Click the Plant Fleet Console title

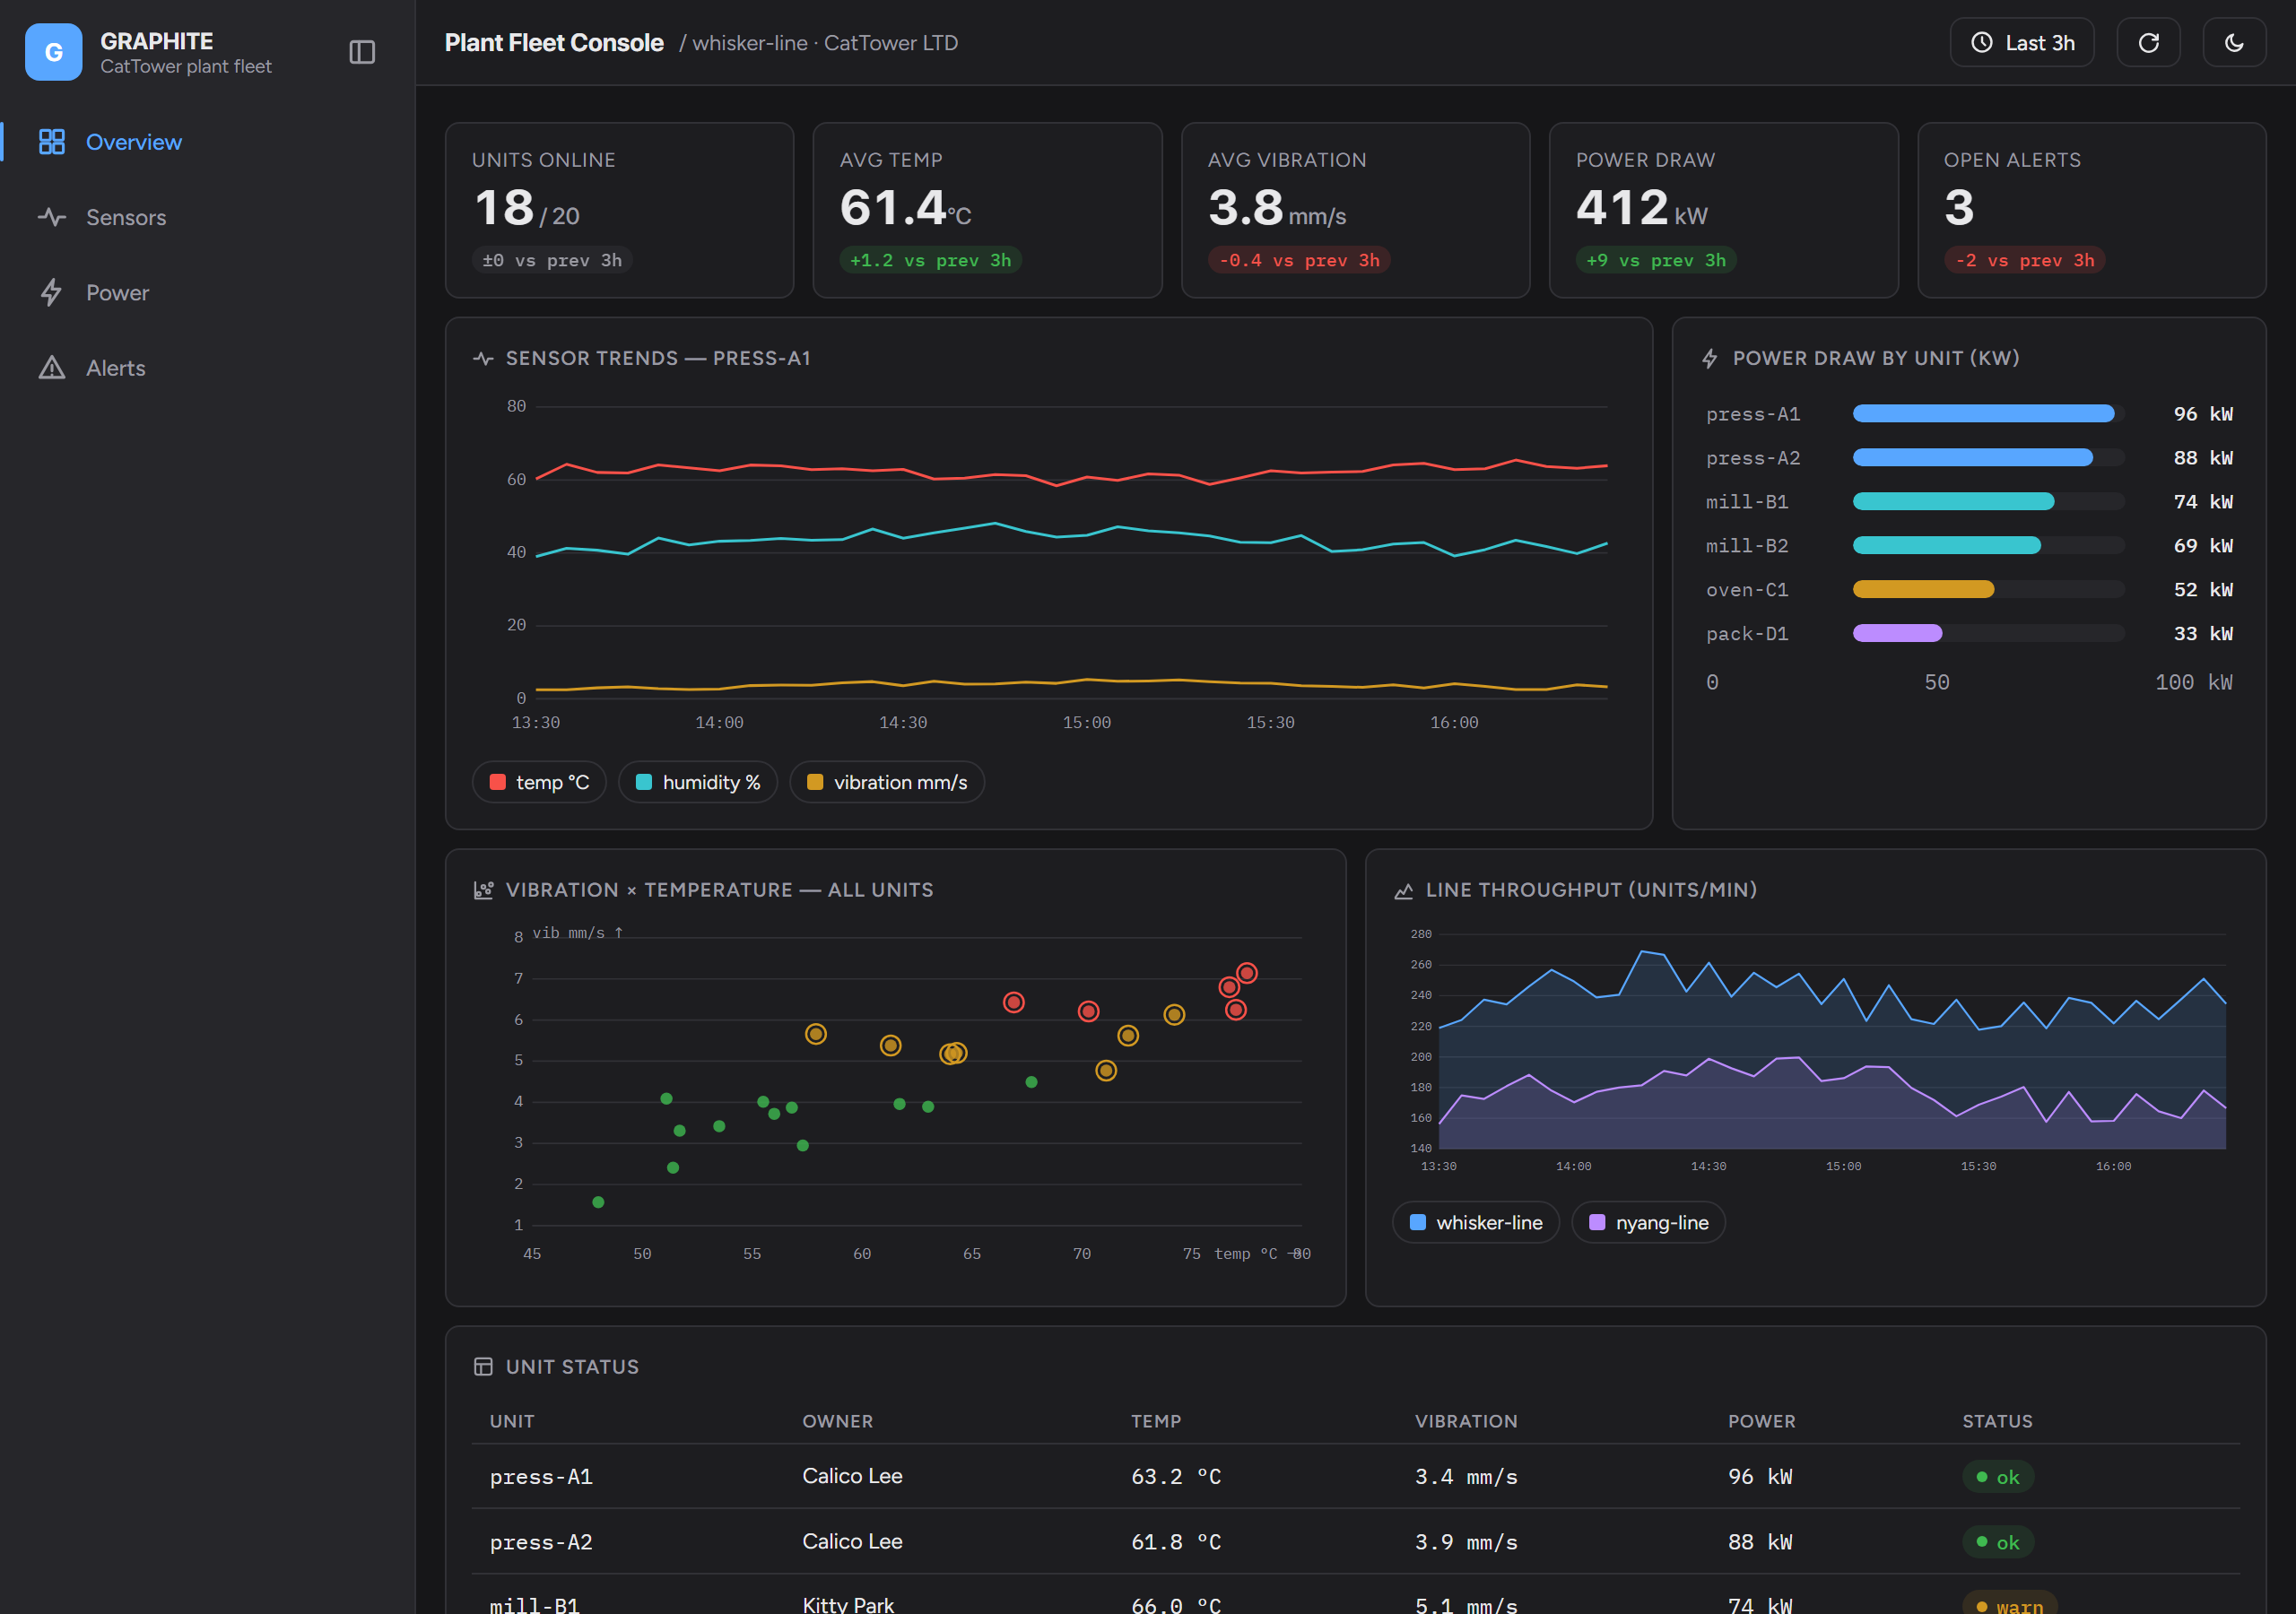click(554, 43)
